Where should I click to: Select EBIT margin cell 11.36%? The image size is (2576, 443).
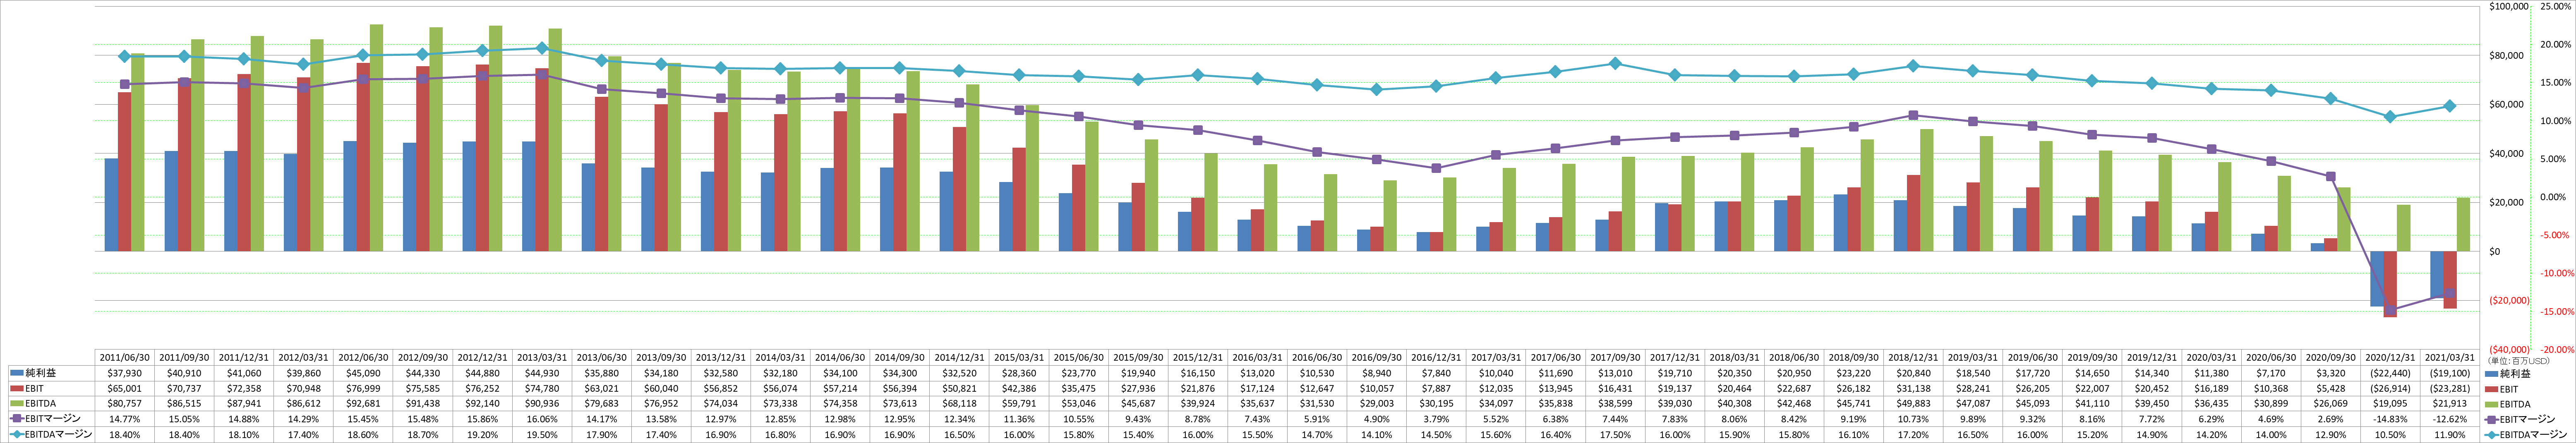[1019, 418]
